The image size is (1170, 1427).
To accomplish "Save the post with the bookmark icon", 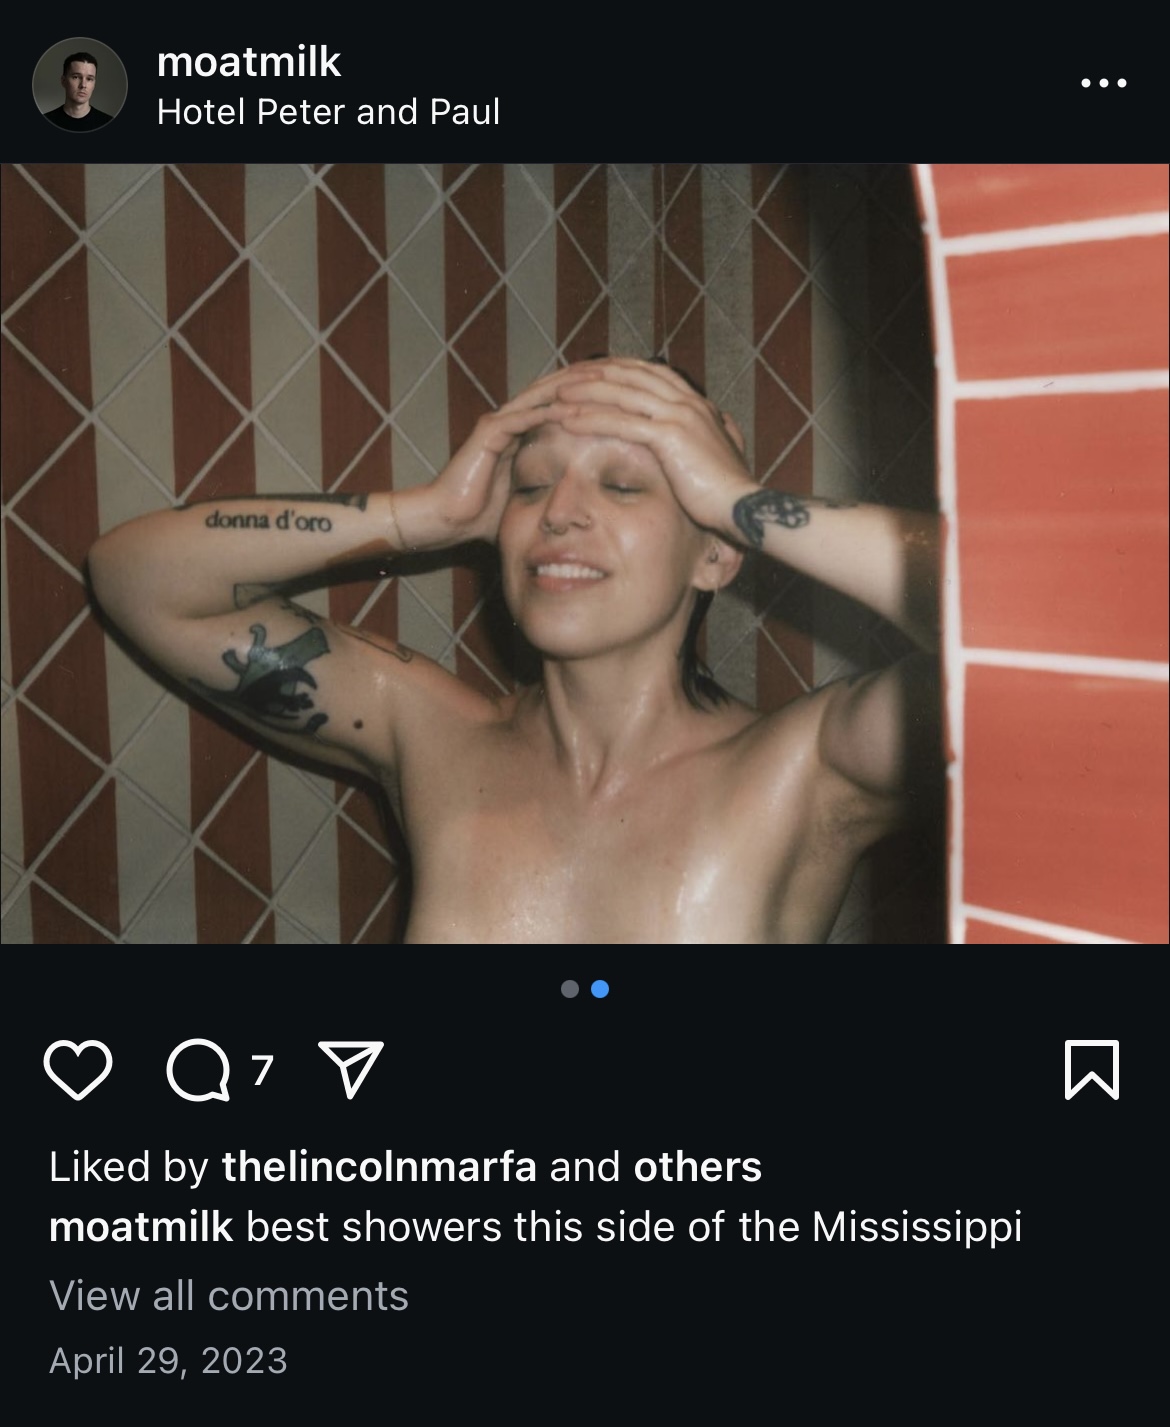I will [x=1092, y=1070].
